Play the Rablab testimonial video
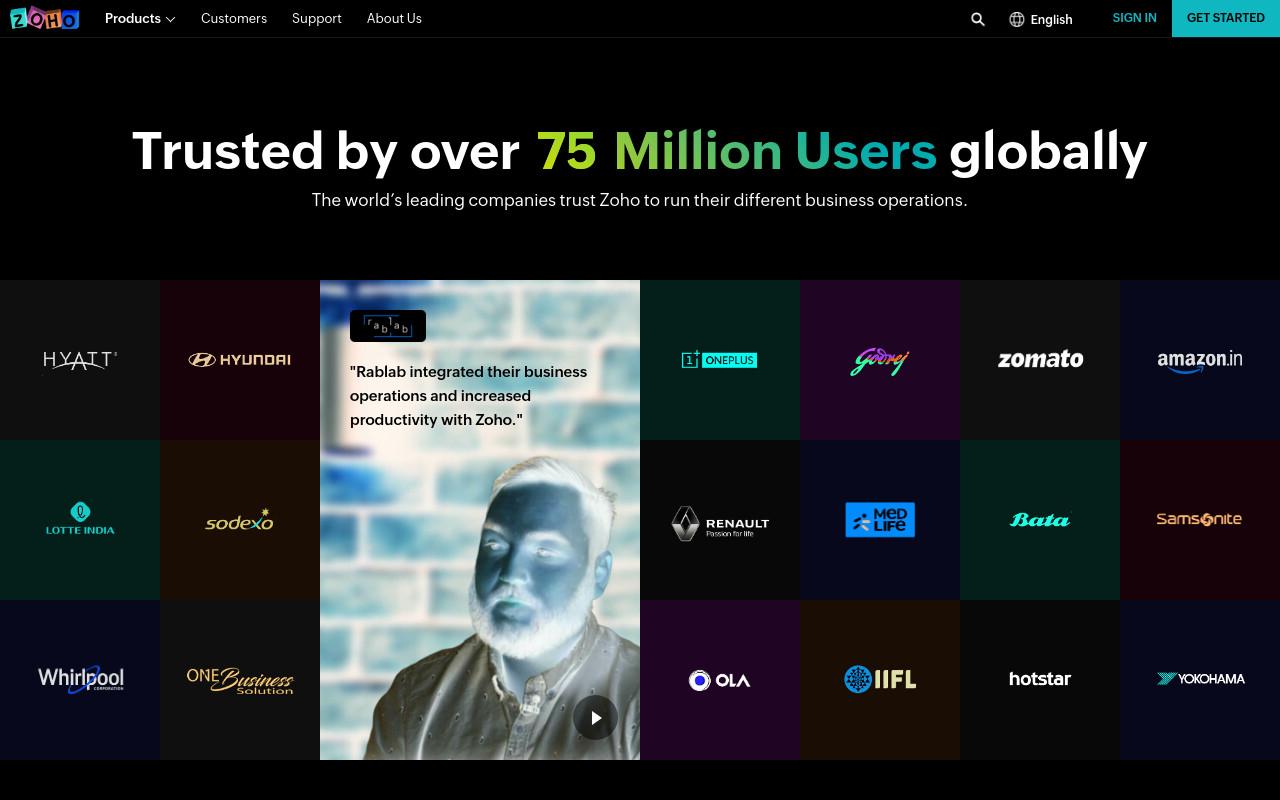The height and width of the screenshot is (800, 1280). (595, 718)
